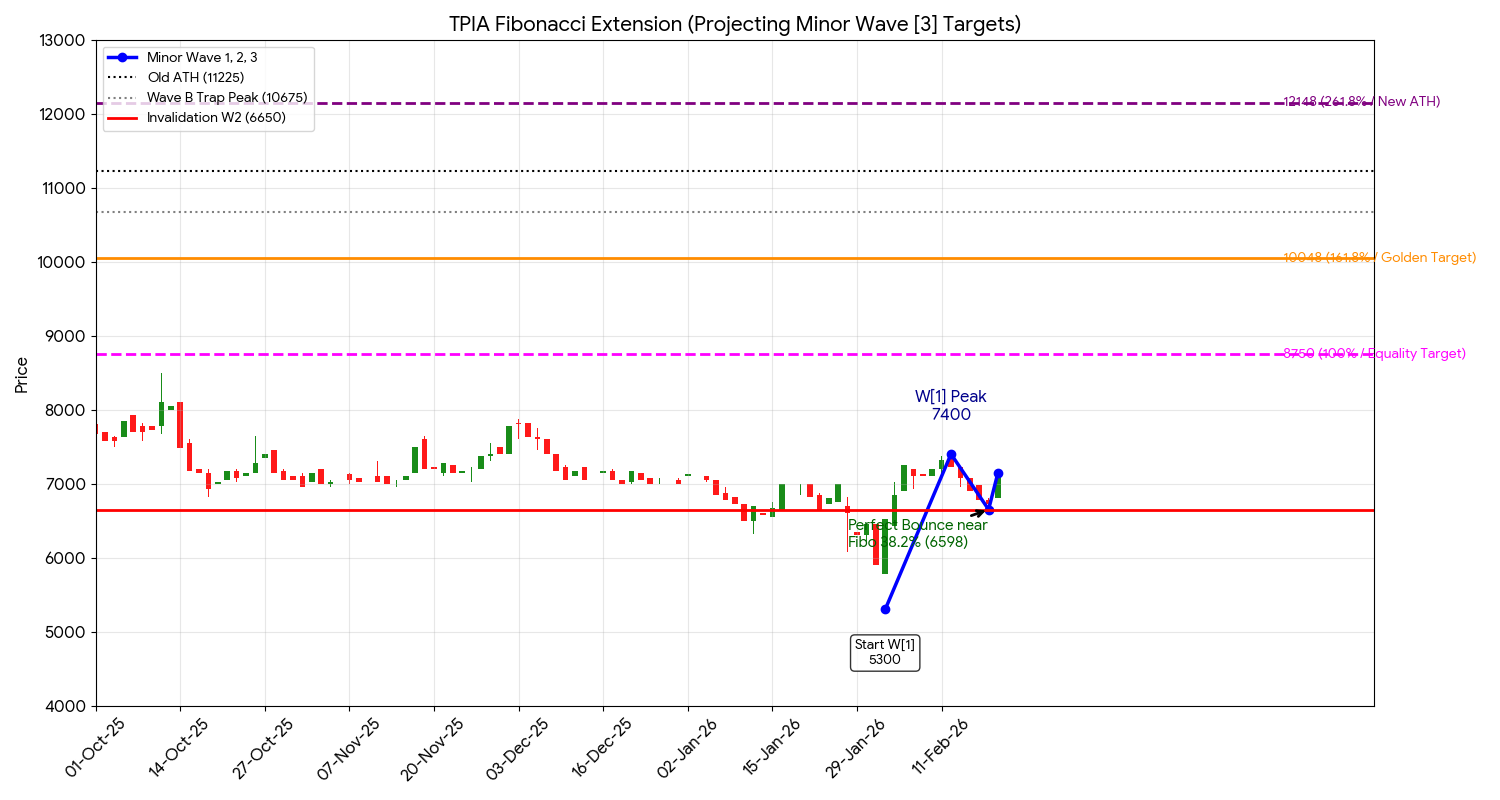The image size is (1500, 800).
Task: Click the "W[1] Peak 7400" annotation
Action: tap(951, 405)
